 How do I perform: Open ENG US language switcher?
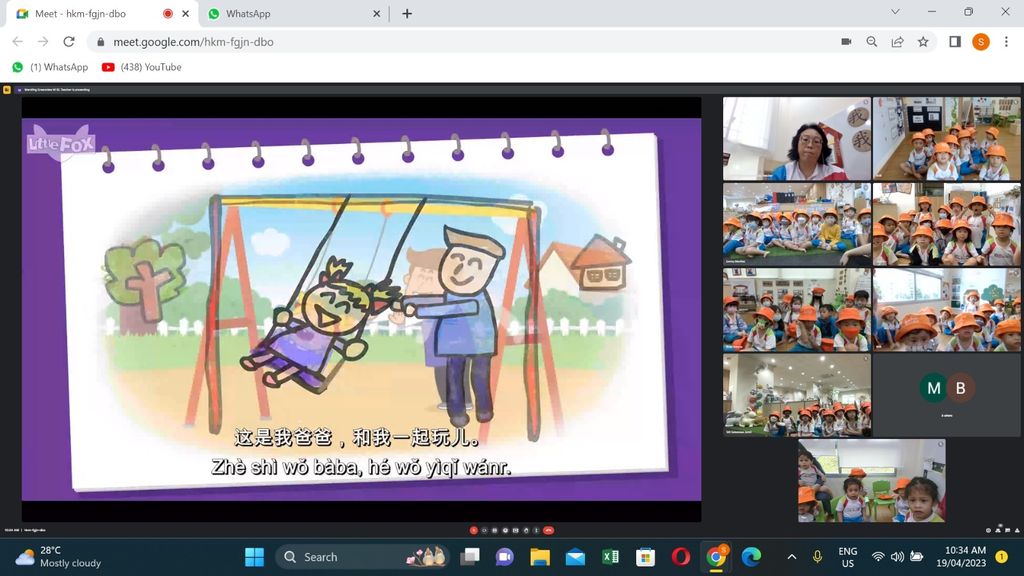[x=848, y=557]
